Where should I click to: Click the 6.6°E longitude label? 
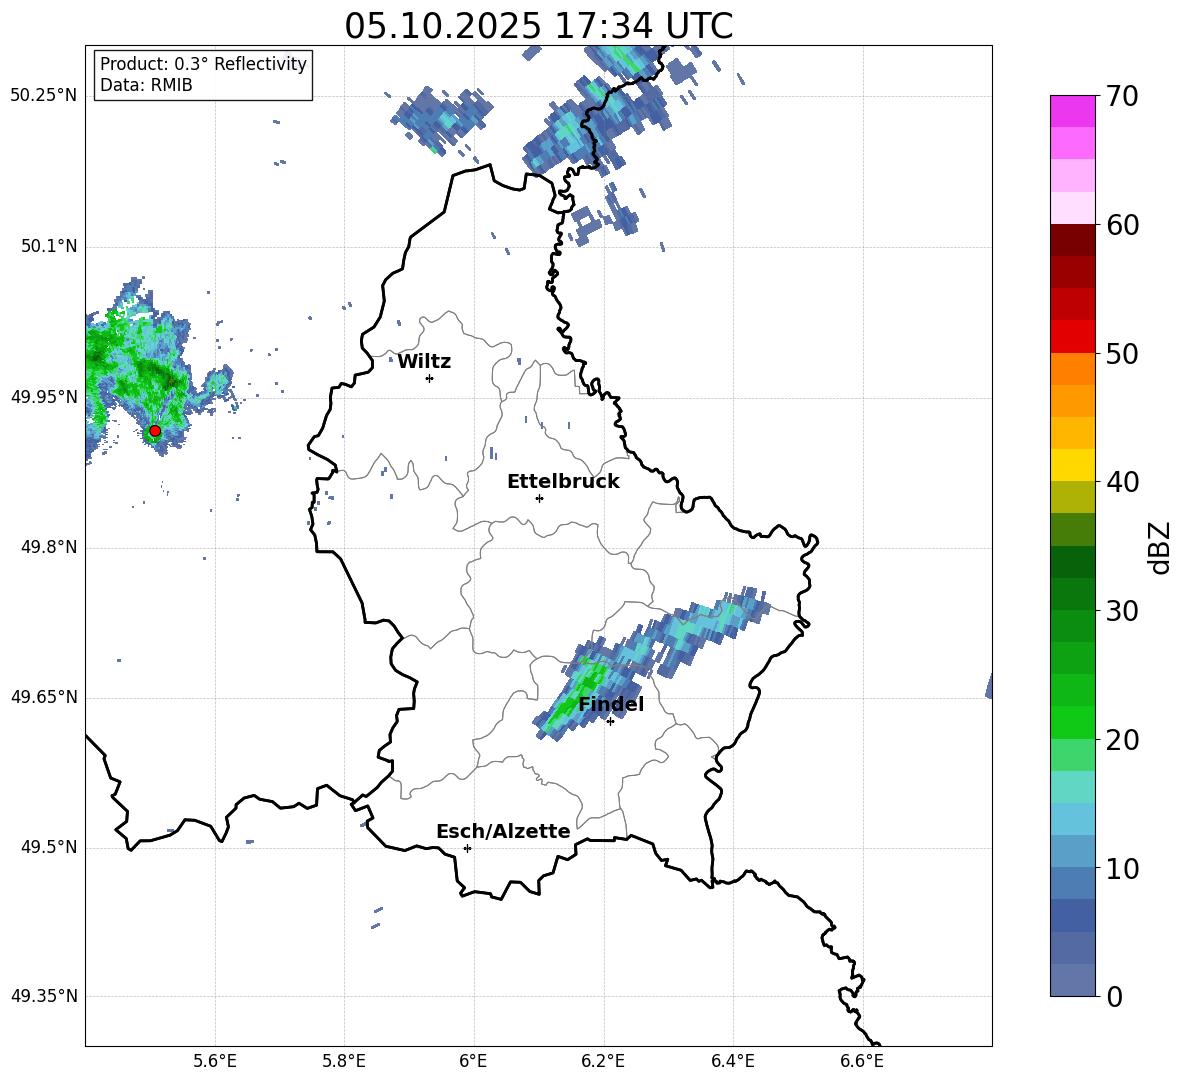point(862,1061)
